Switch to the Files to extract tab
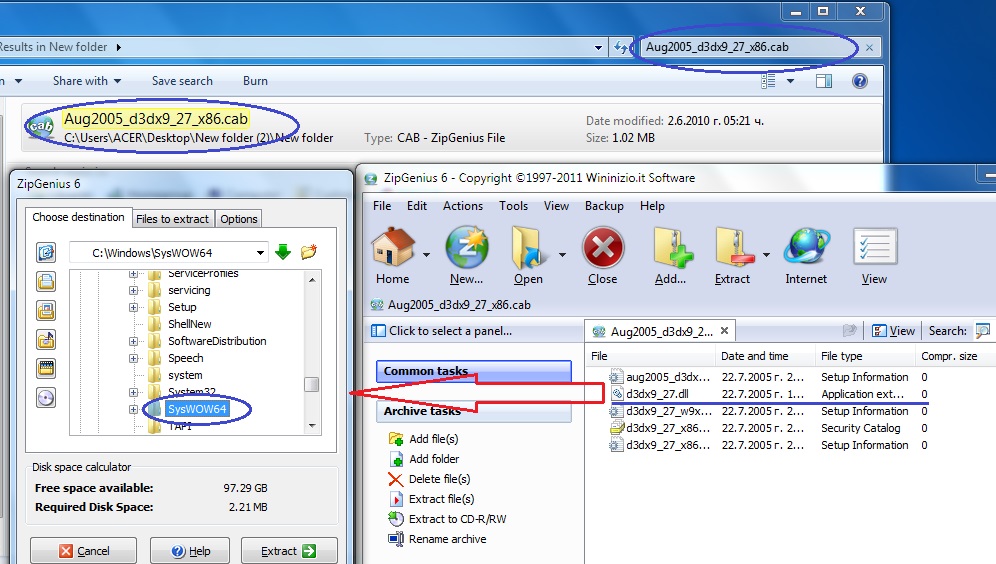 172,219
